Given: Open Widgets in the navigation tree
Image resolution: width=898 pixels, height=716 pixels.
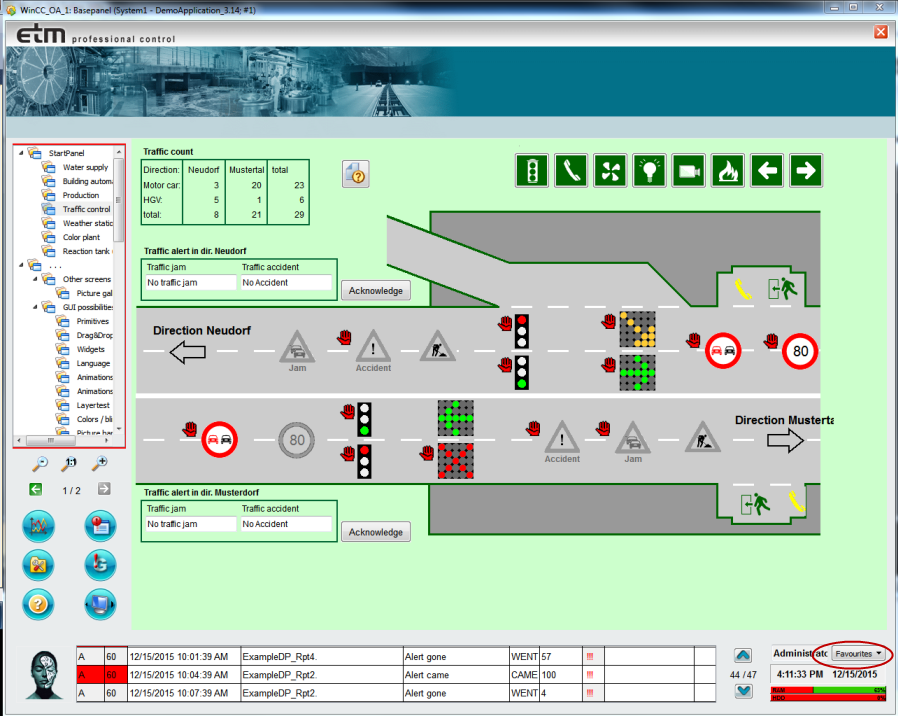Looking at the screenshot, I should point(90,349).
